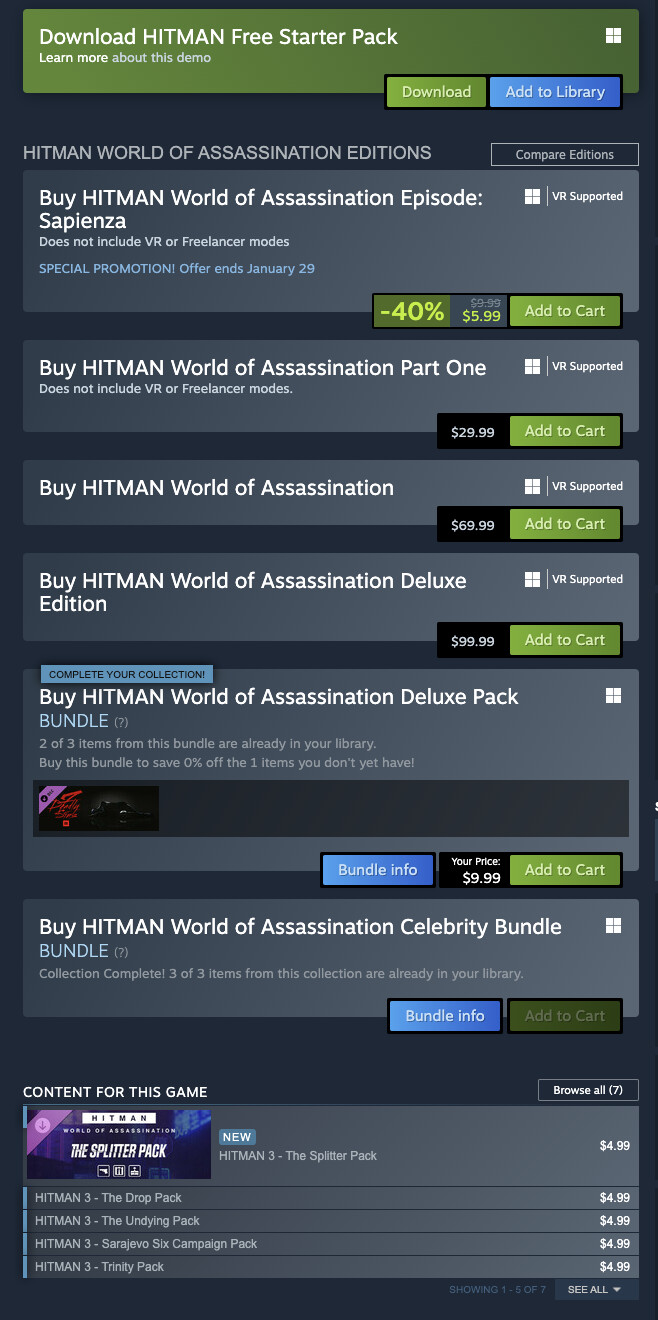
Task: Browse all 7 DLC content items
Action: (588, 1090)
